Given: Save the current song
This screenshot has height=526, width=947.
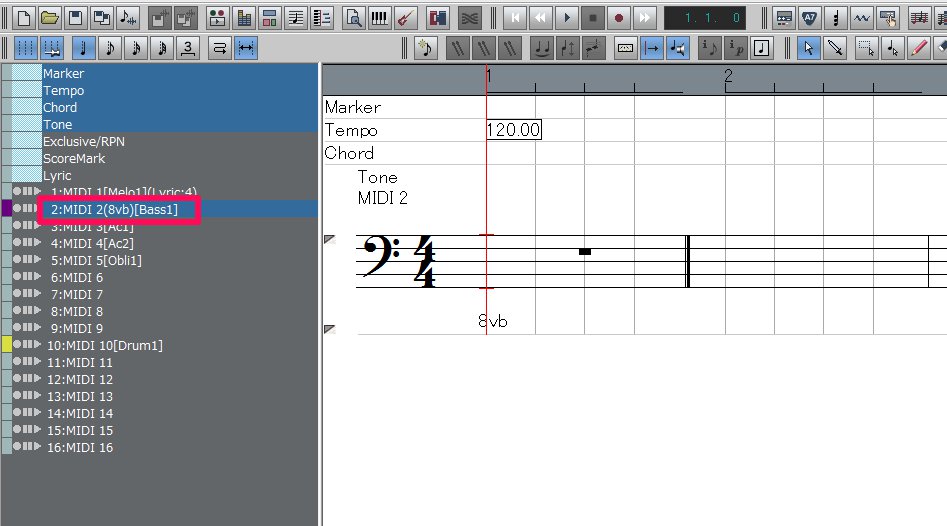Looking at the screenshot, I should pyautogui.click(x=75, y=18).
